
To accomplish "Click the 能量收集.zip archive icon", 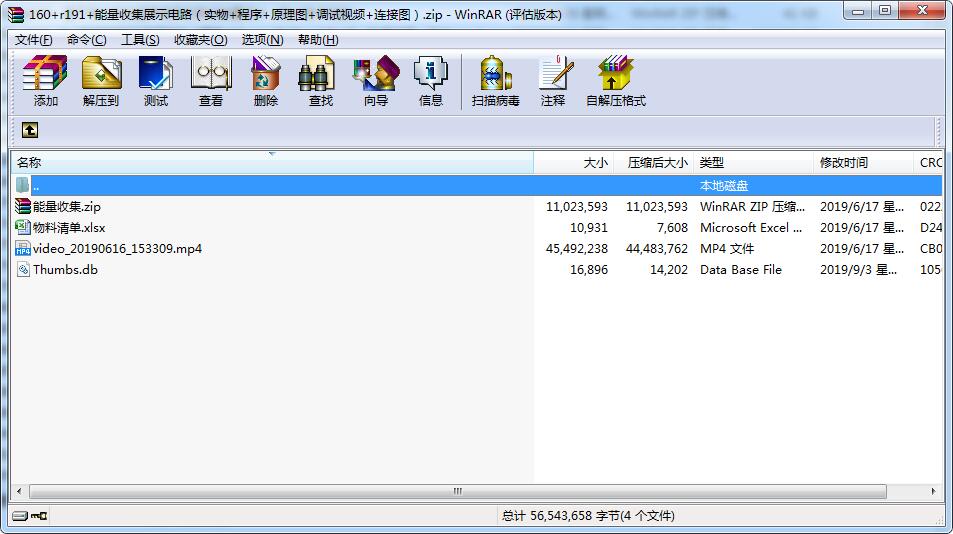I will pyautogui.click(x=22, y=207).
